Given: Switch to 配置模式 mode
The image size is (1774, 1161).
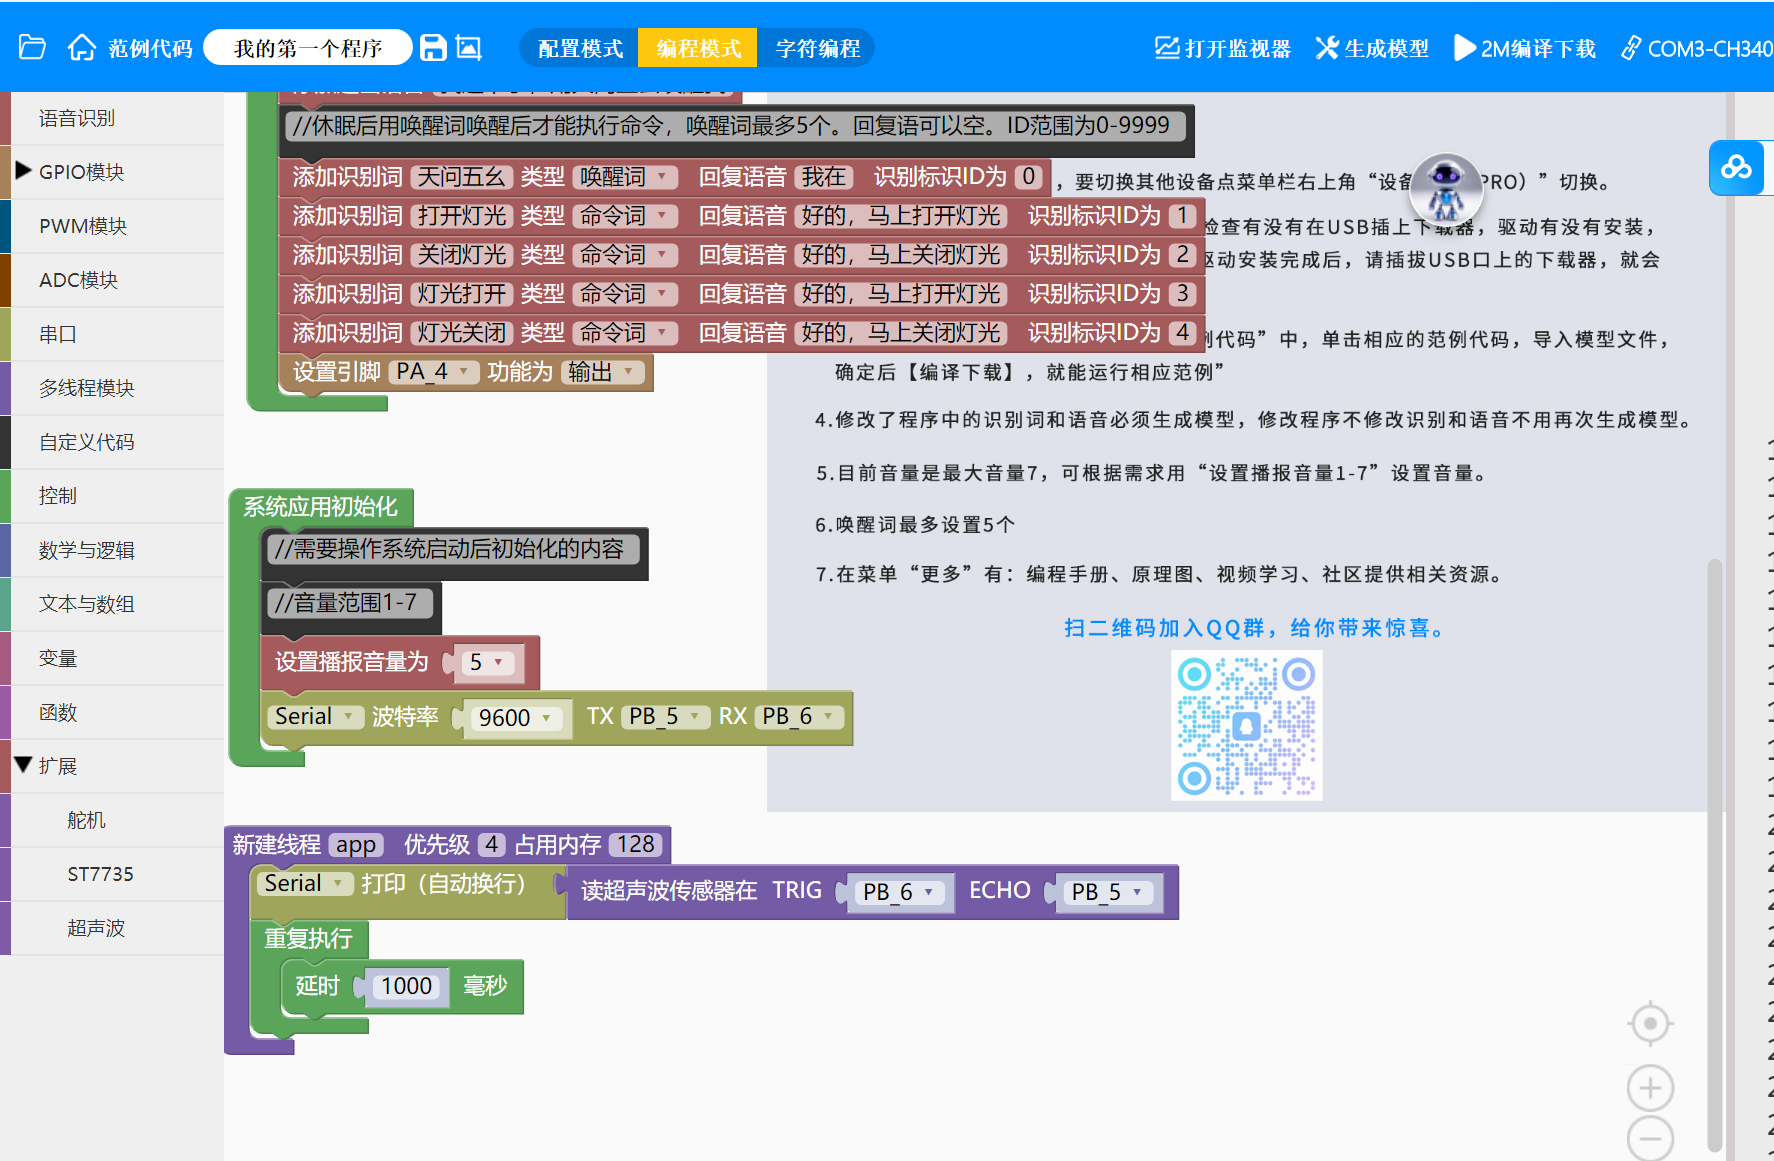Looking at the screenshot, I should click(580, 48).
